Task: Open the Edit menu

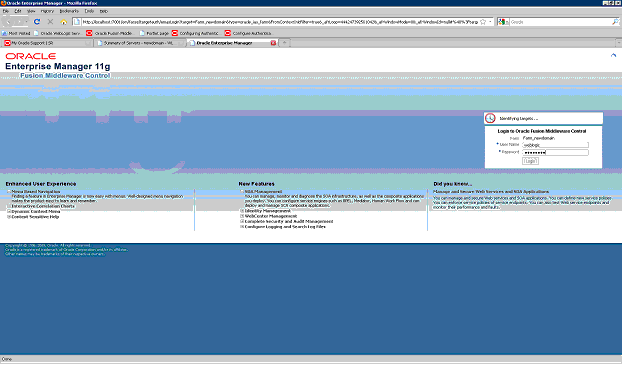Action: point(18,11)
